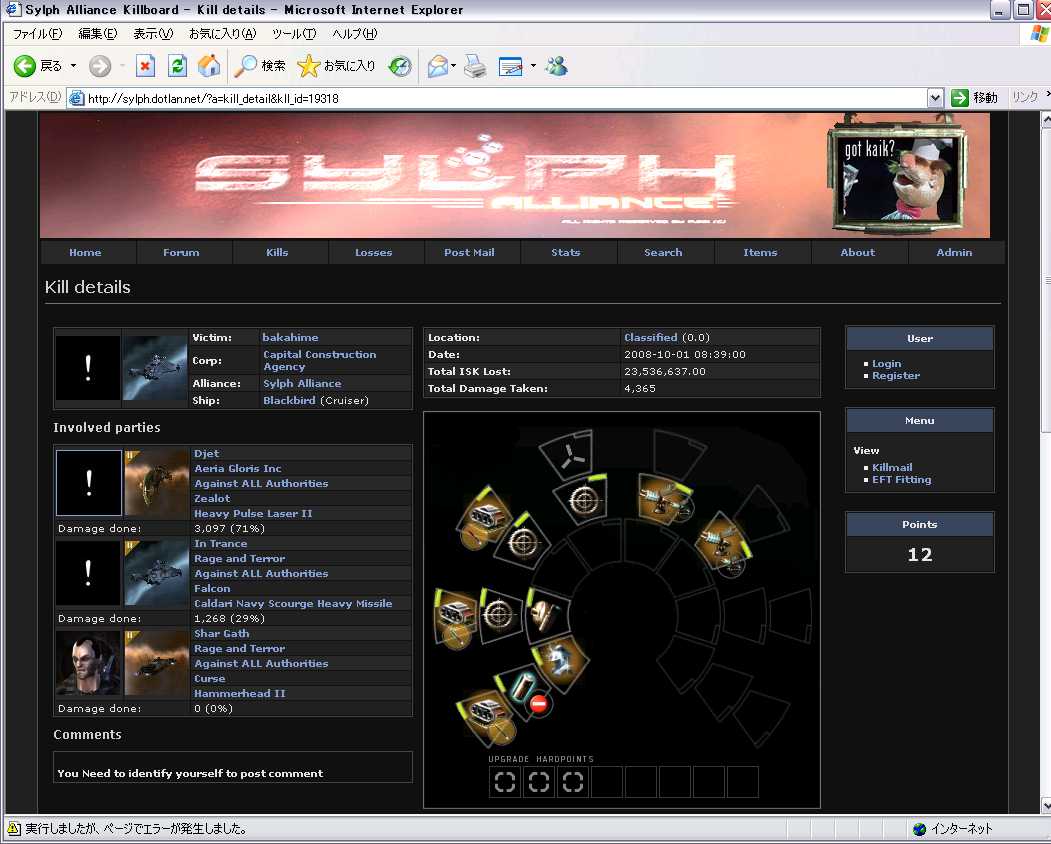Expand the Edit button dropdown arrow
Image resolution: width=1051 pixels, height=844 pixels.
tap(534, 66)
